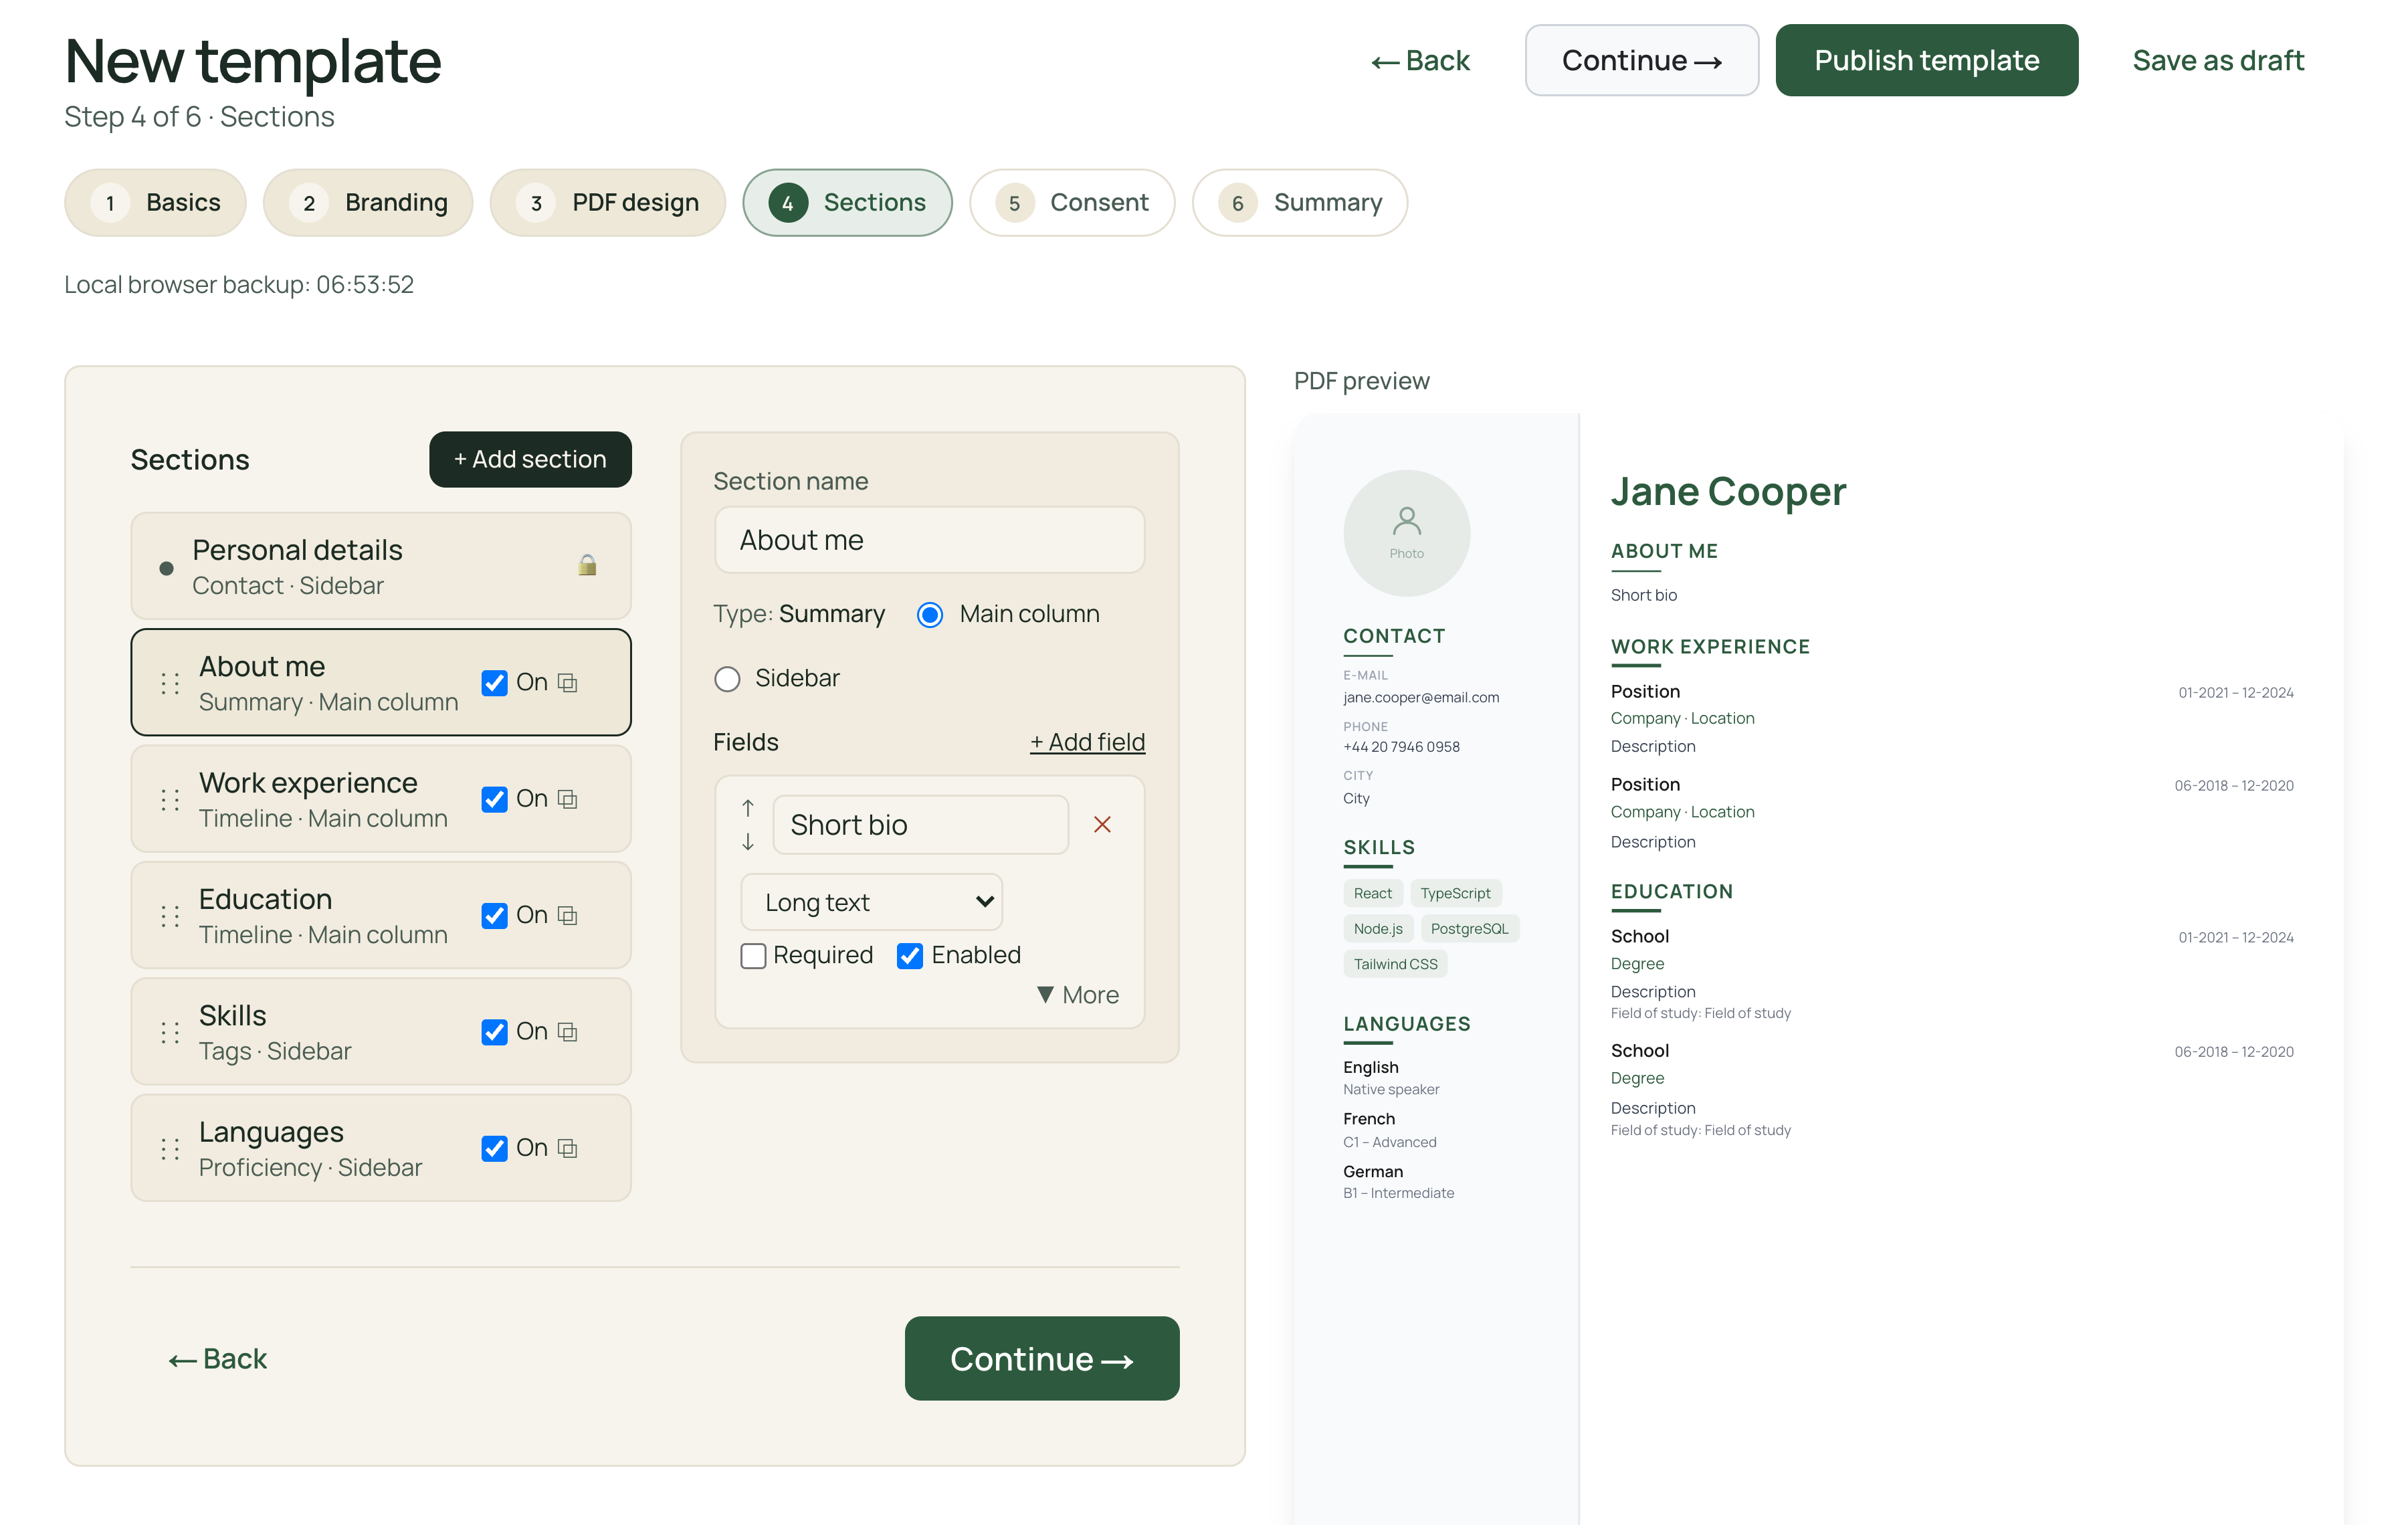Disable the Education section checkbox
This screenshot has height=1525, width=2408.
tap(494, 916)
